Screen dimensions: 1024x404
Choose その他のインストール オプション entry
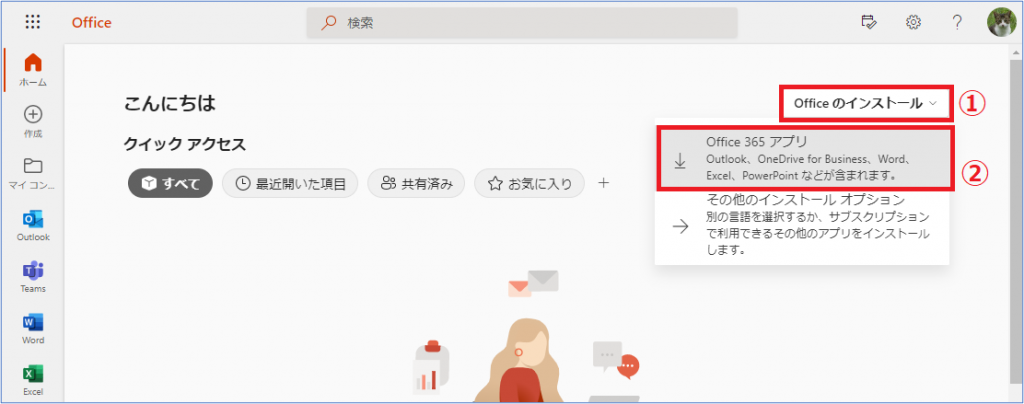click(x=803, y=225)
